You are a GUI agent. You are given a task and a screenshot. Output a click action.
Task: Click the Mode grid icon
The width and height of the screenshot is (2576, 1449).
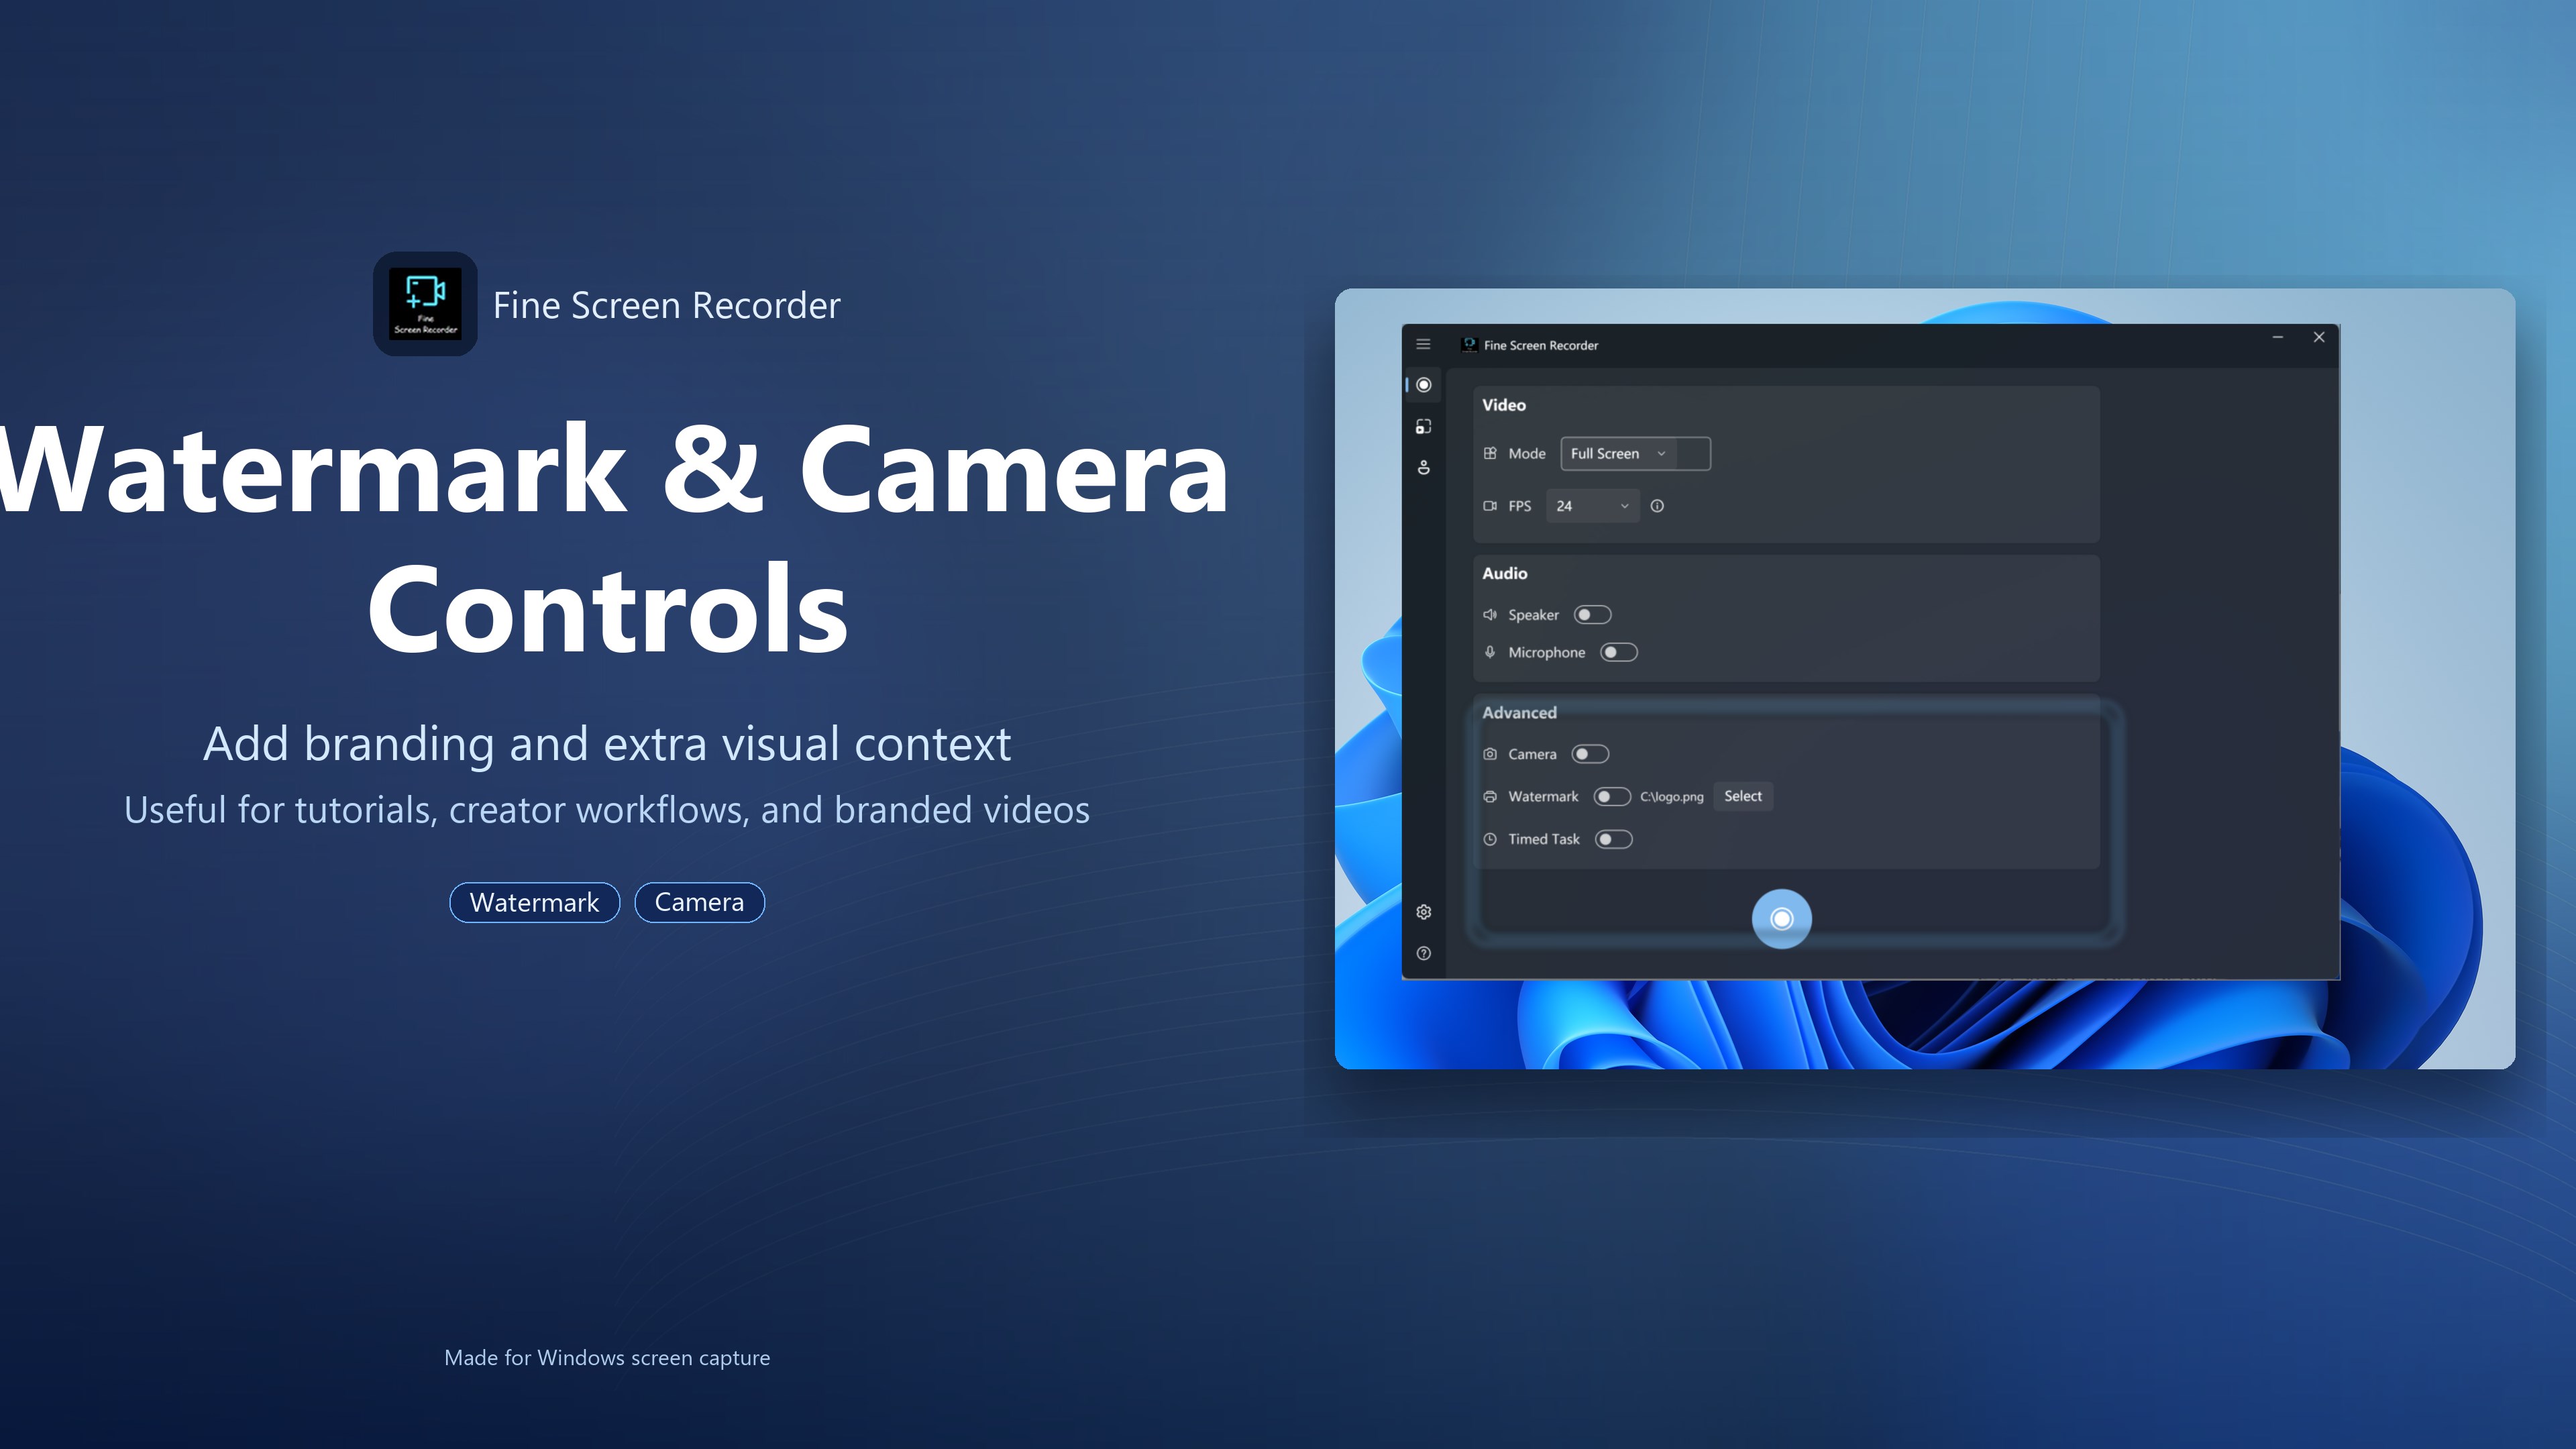pyautogui.click(x=1490, y=453)
